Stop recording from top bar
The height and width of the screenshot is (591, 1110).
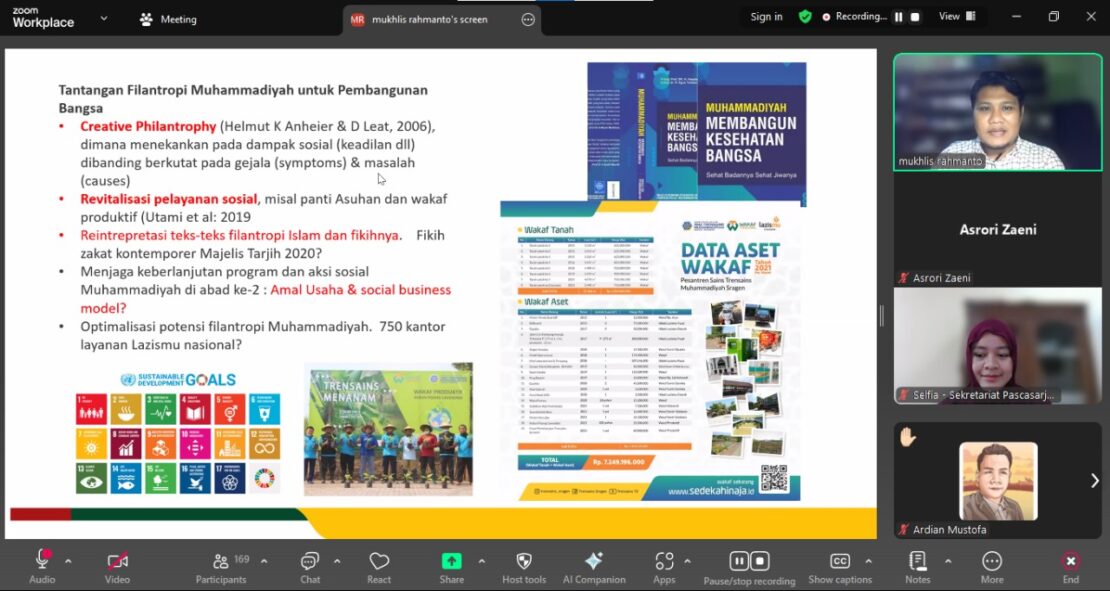915,17
